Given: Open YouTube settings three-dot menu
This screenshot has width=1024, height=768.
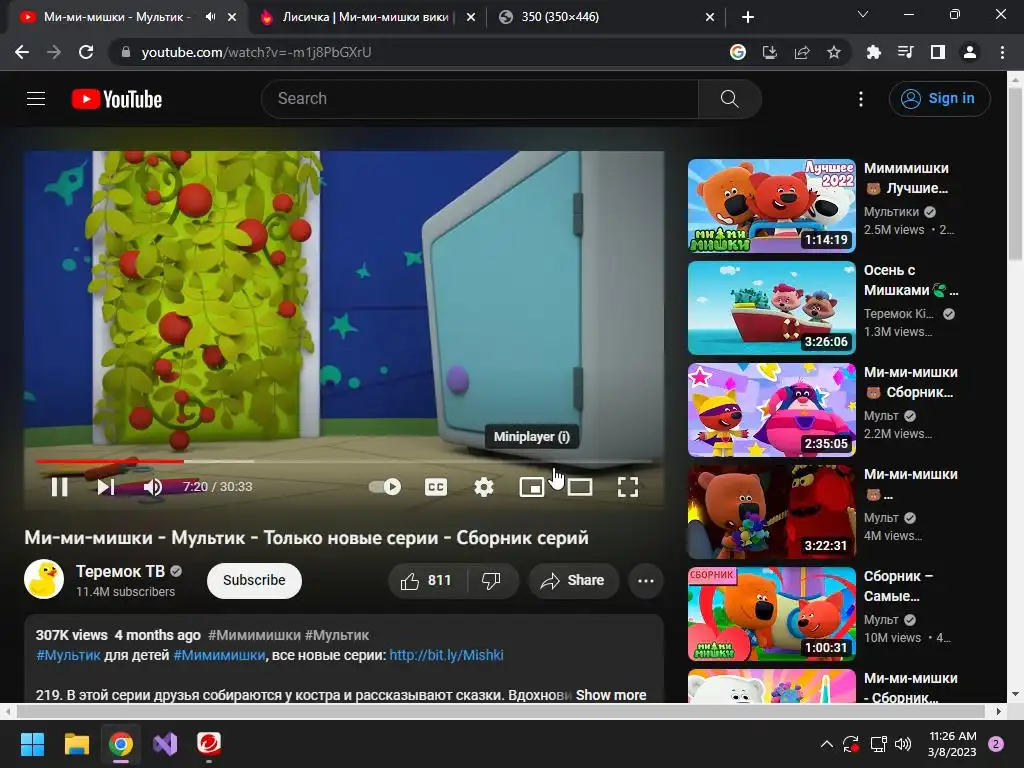Looking at the screenshot, I should tap(861, 99).
